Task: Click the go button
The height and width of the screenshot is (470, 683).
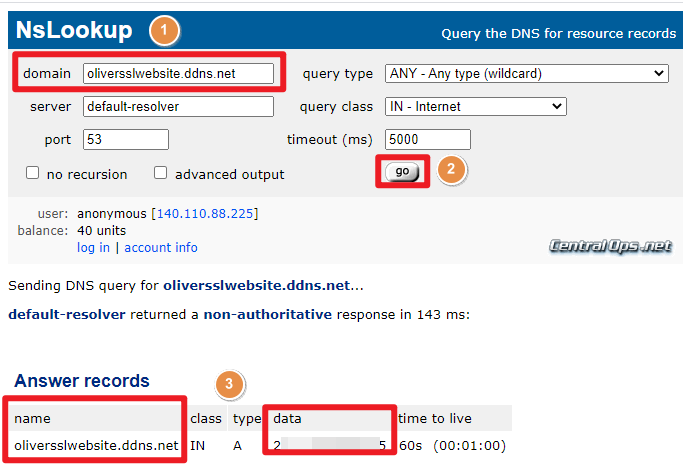Action: 402,172
